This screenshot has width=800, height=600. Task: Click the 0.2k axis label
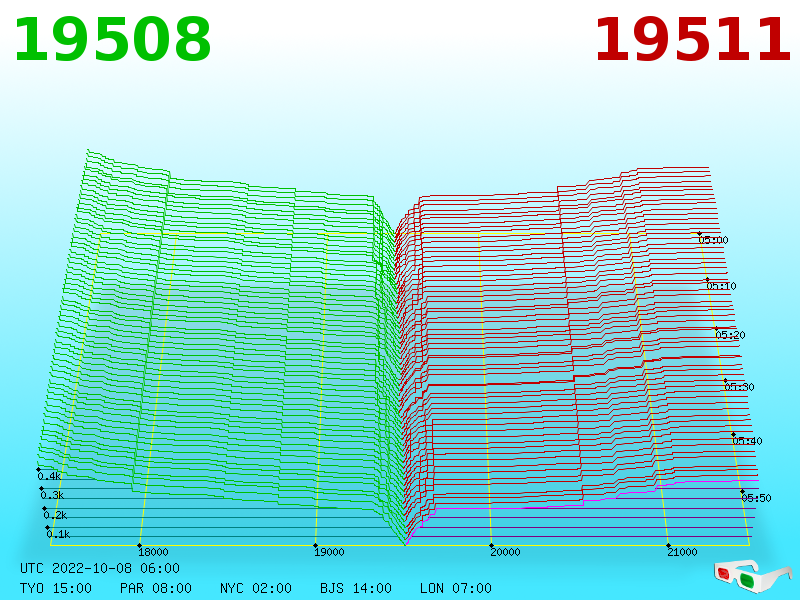pyautogui.click(x=55, y=515)
